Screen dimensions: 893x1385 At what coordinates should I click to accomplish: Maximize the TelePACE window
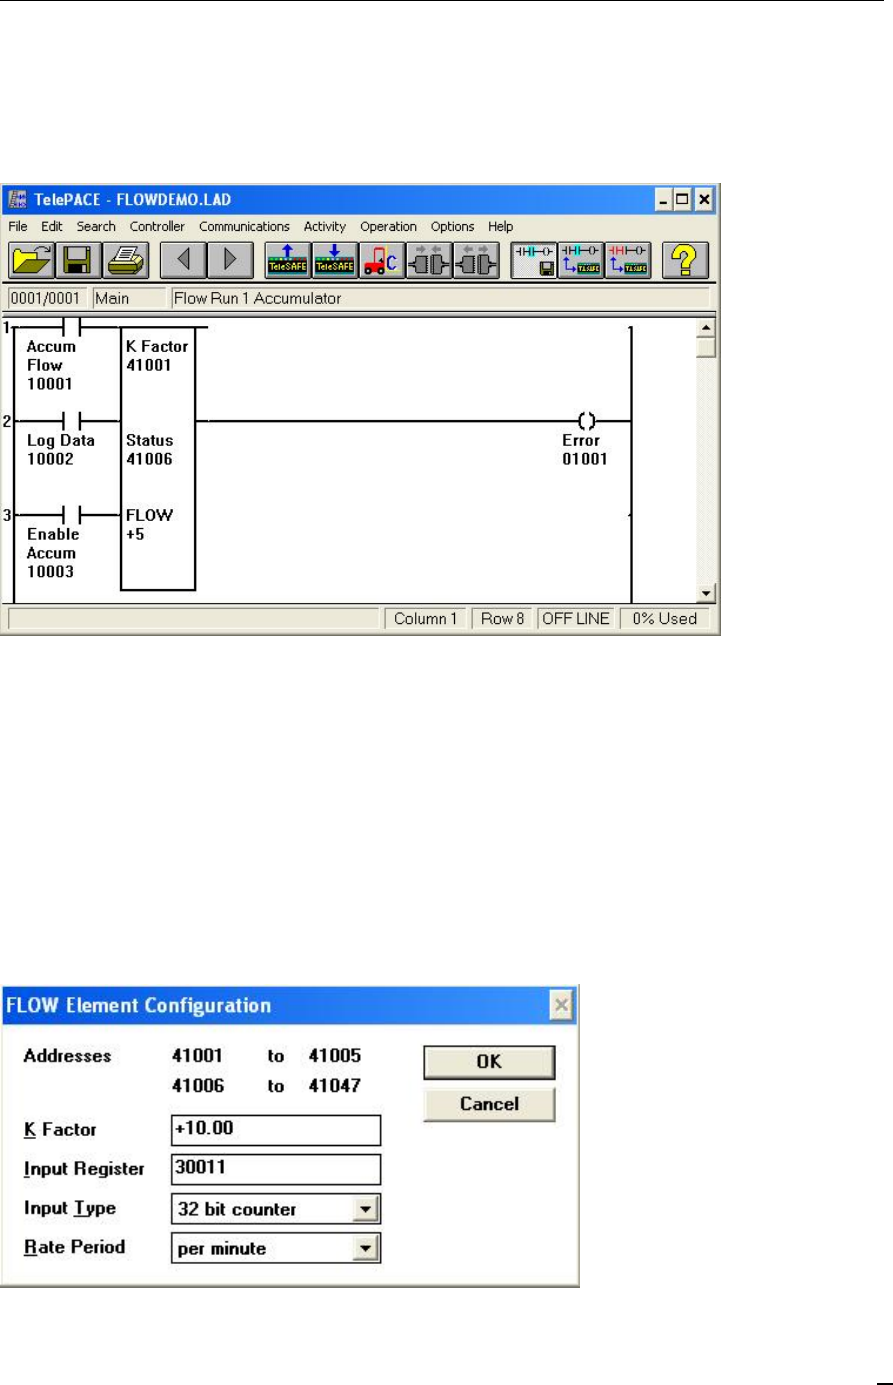pyautogui.click(x=685, y=199)
